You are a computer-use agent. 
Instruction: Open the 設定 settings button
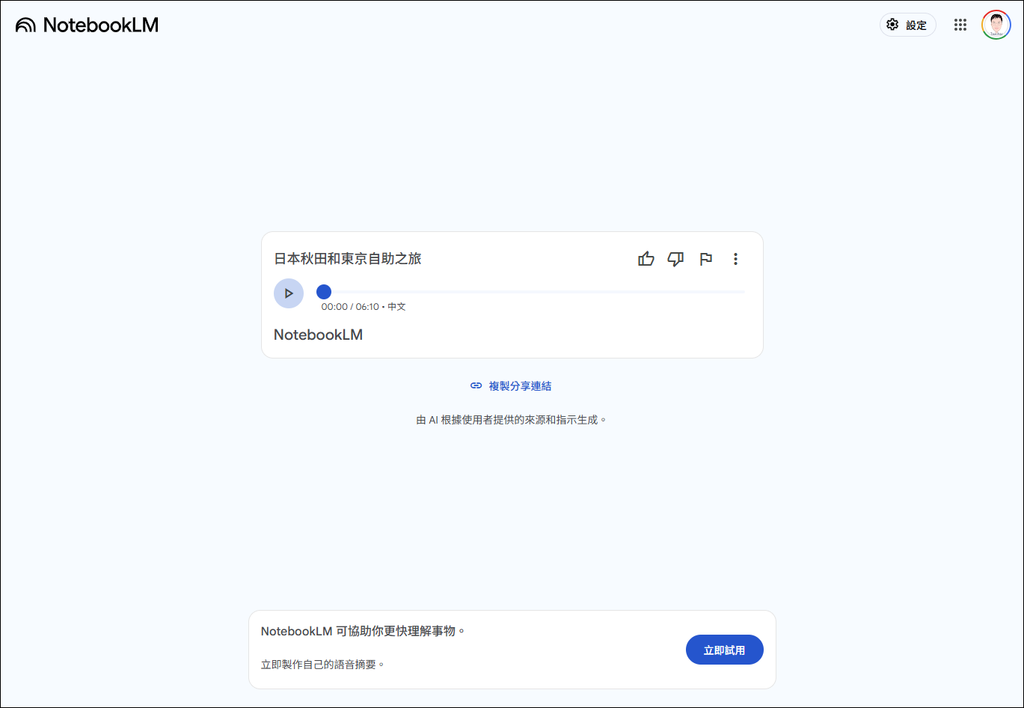[907, 25]
